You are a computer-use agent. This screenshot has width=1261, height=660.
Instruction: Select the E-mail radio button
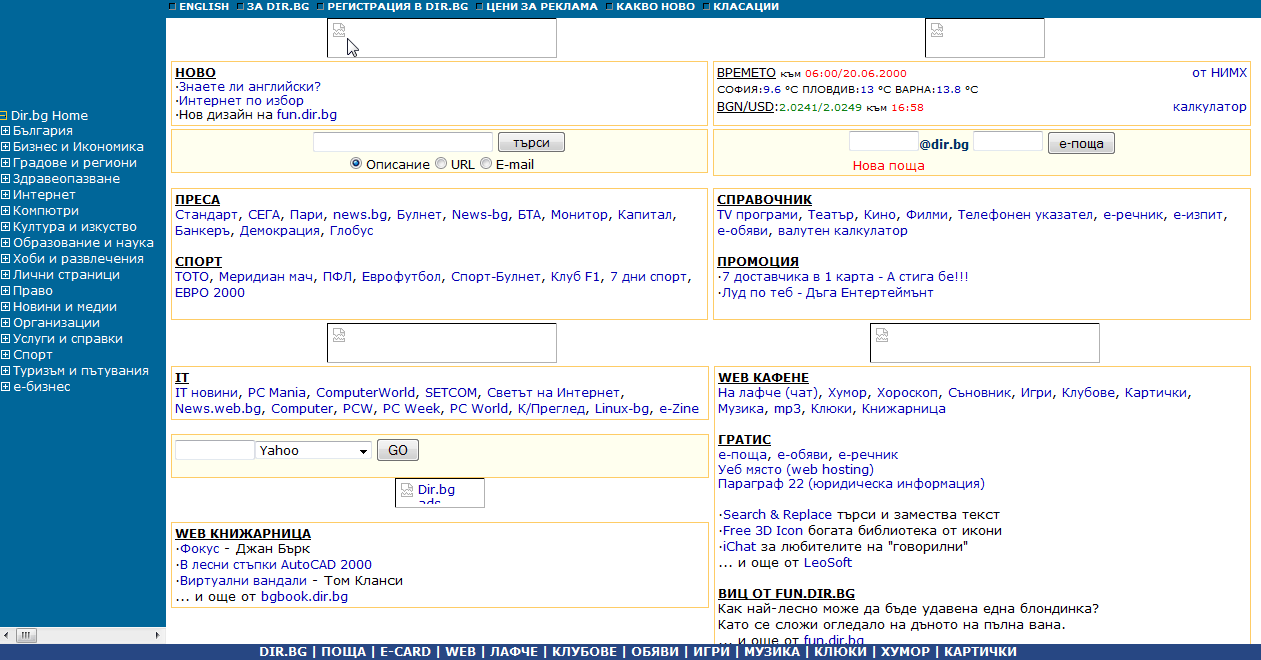[x=486, y=164]
